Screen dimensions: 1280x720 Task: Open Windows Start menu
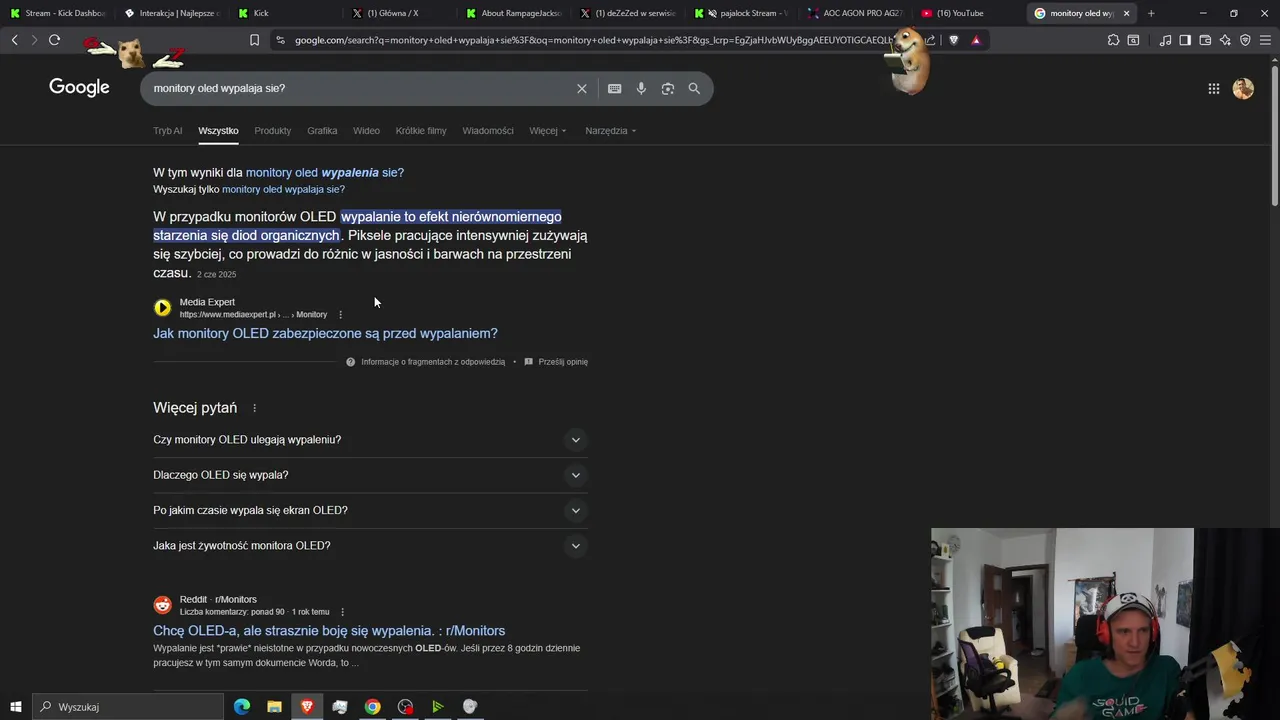pyautogui.click(x=15, y=707)
